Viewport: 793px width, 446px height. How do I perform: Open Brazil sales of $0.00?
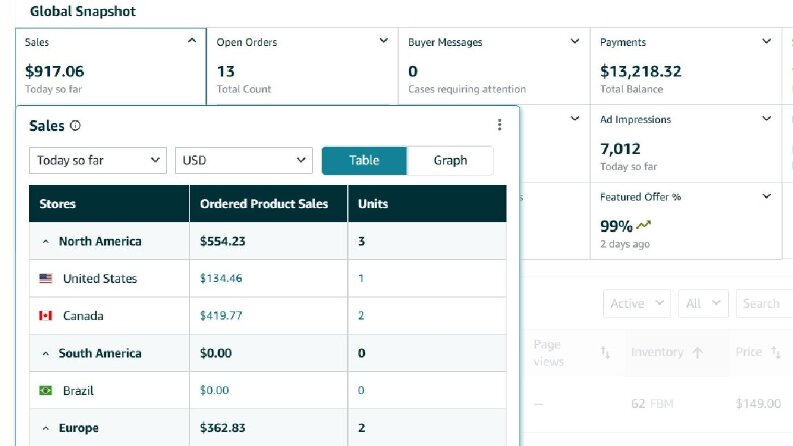[214, 390]
